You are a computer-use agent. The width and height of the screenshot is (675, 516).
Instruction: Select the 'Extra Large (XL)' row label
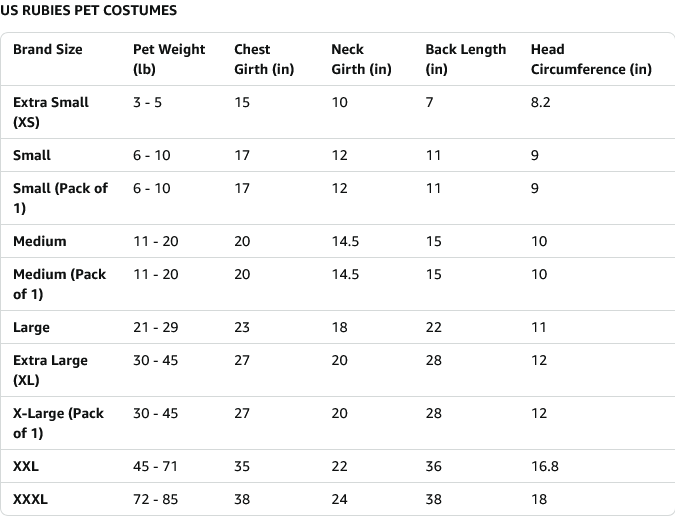click(50, 370)
